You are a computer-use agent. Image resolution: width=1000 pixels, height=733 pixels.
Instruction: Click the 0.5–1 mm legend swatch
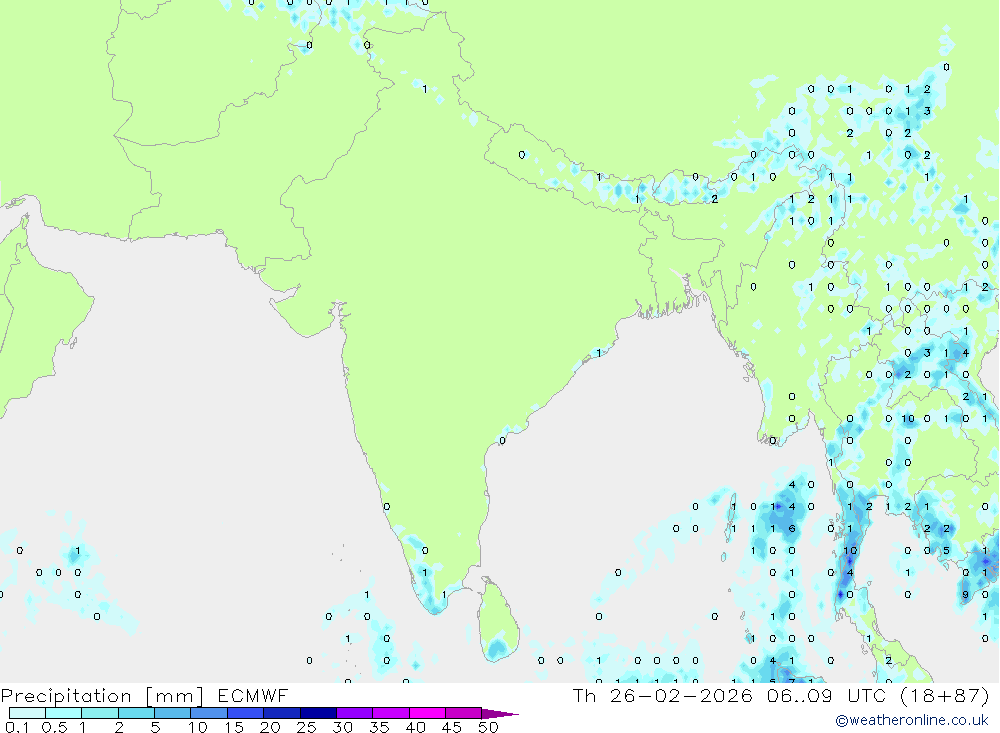click(x=63, y=713)
